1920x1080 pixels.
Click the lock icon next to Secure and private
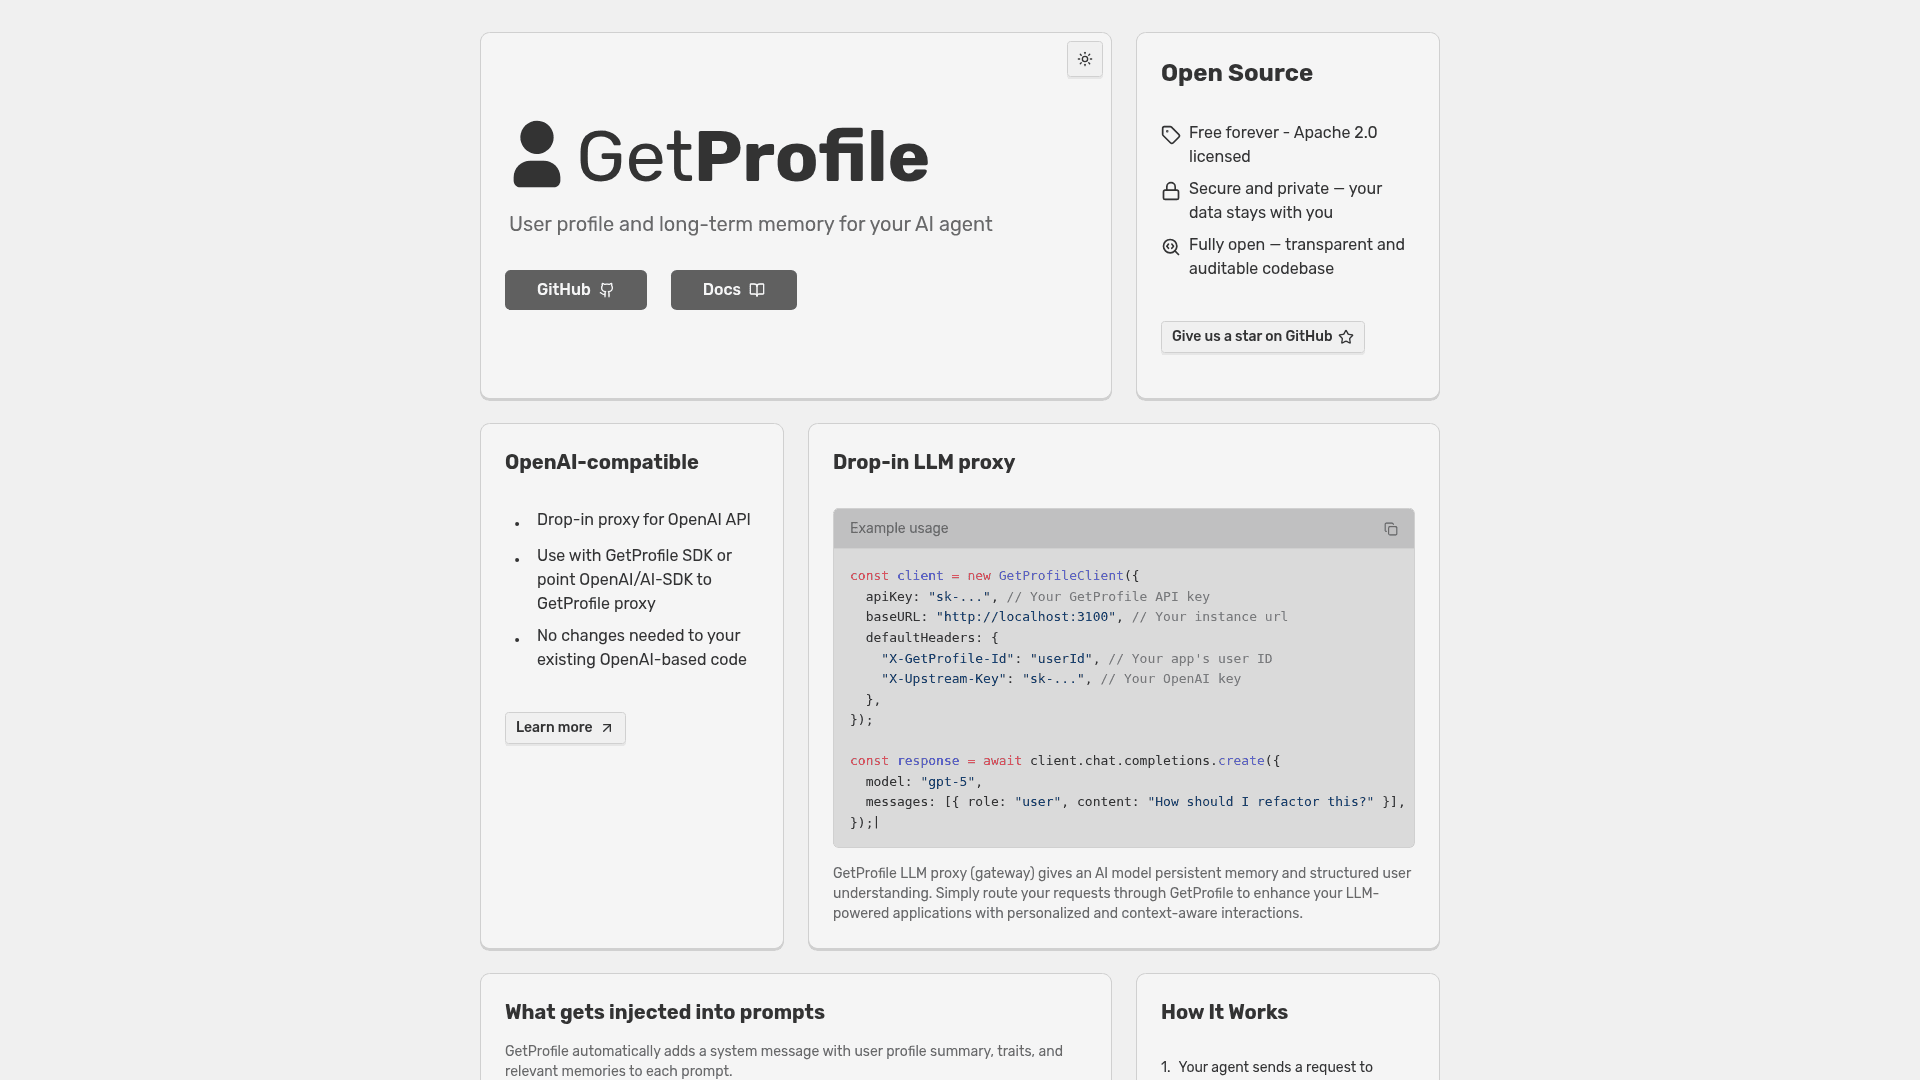pyautogui.click(x=1170, y=191)
